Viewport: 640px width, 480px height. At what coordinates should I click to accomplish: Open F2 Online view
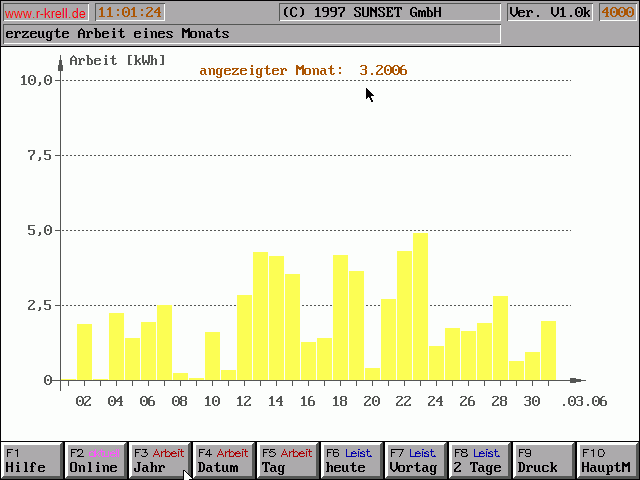point(95,461)
